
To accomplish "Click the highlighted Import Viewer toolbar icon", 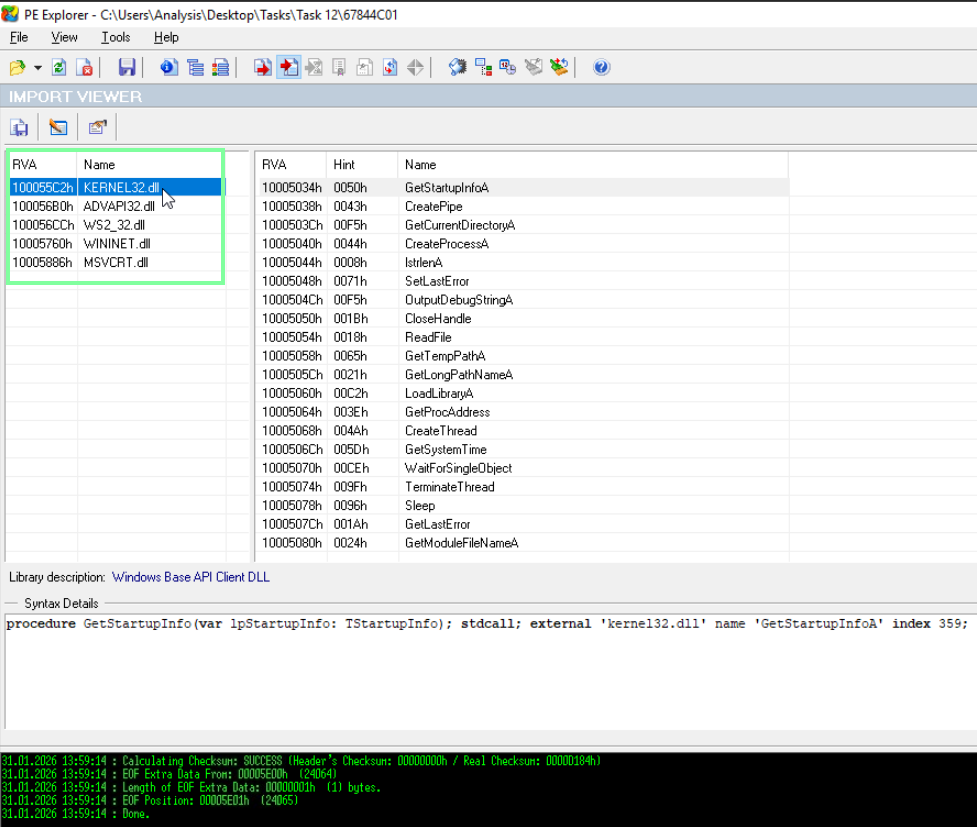I will click(288, 67).
